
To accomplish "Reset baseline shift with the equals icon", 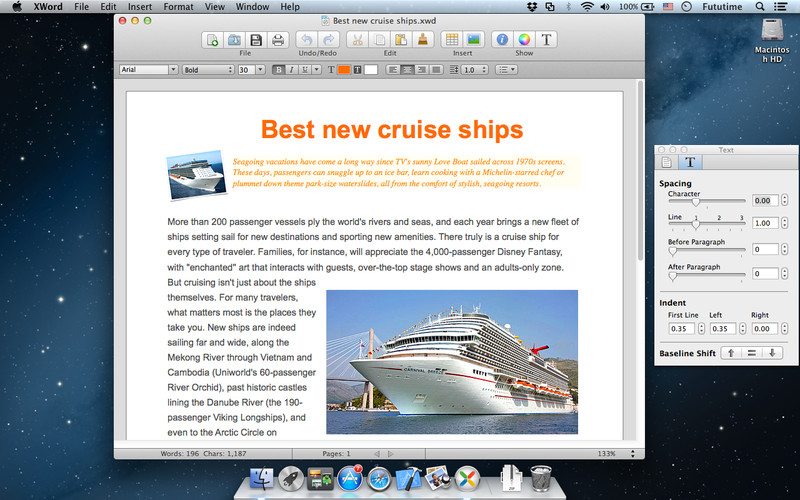I will [752, 353].
